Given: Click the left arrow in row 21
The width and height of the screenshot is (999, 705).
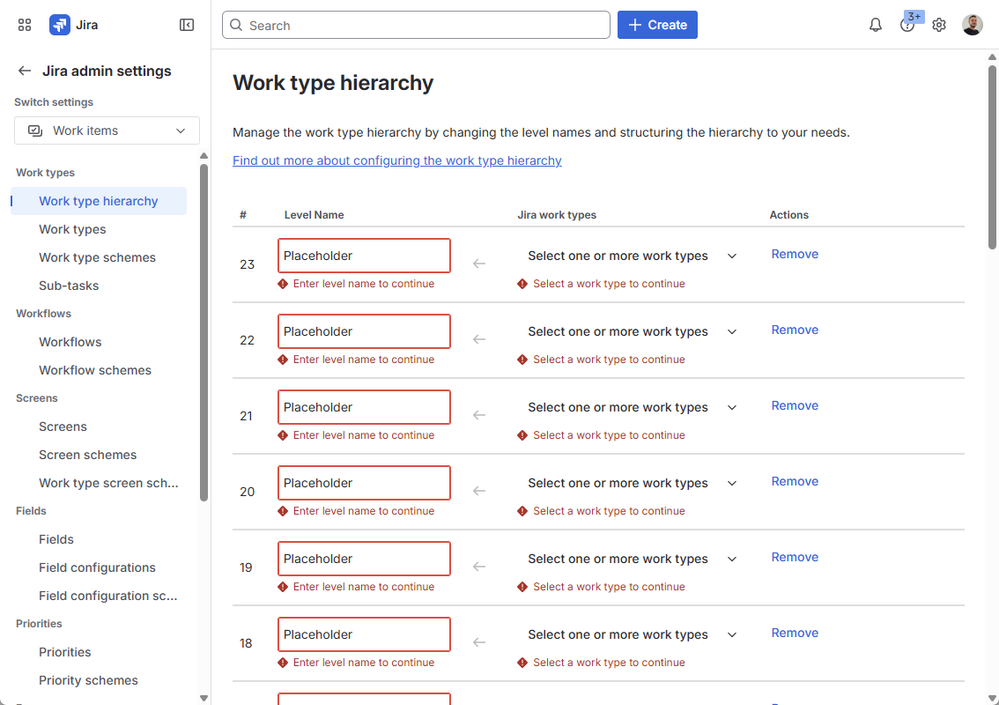Looking at the screenshot, I should point(479,415).
